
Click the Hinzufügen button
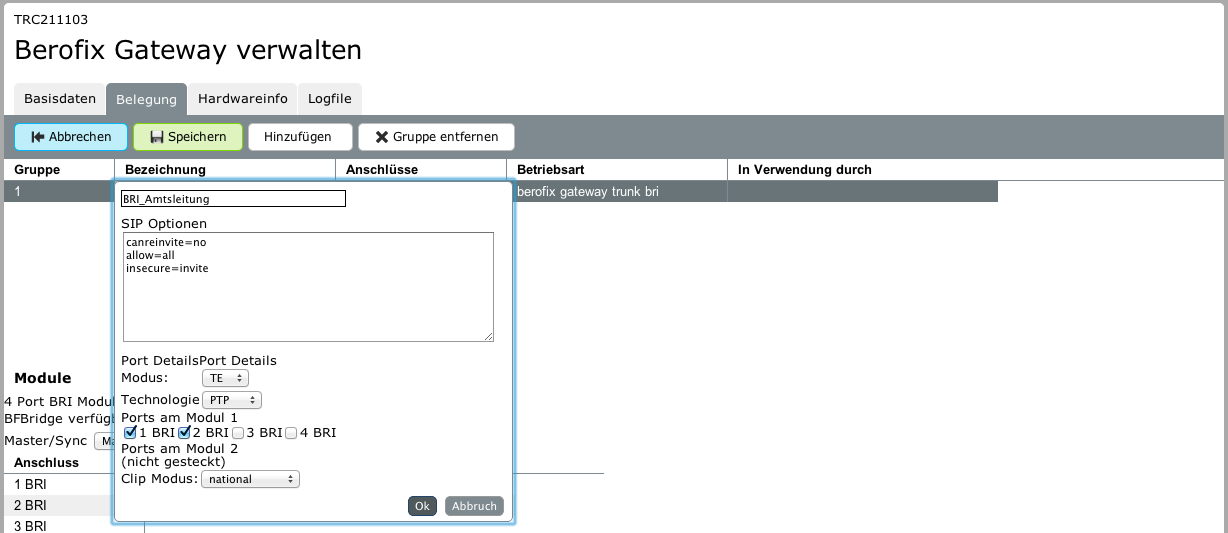point(301,137)
